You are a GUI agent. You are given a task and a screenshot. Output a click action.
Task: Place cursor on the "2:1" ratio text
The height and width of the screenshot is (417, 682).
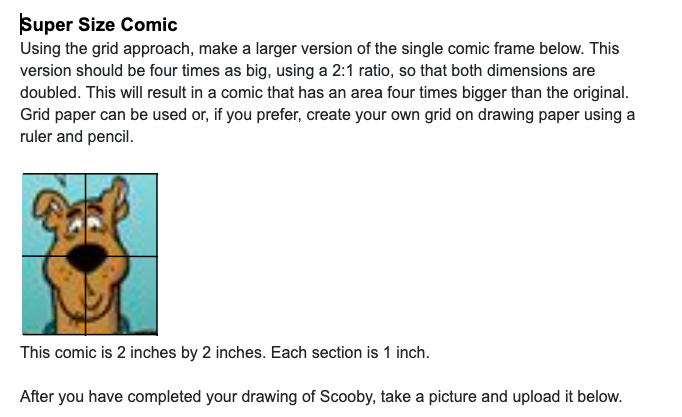point(343,70)
